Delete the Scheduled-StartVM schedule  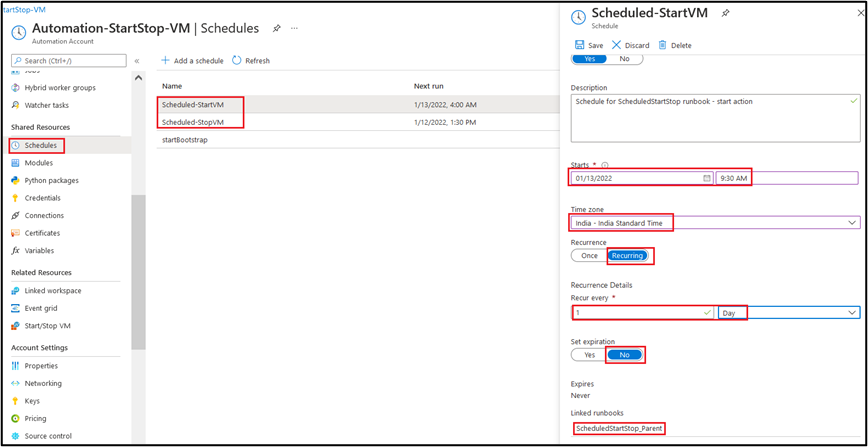[674, 45]
